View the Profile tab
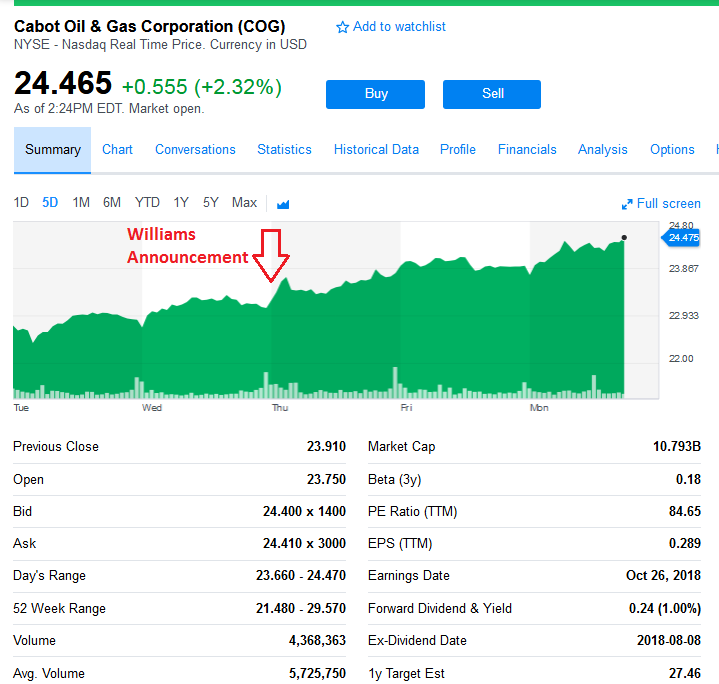The image size is (719, 684). pos(458,149)
